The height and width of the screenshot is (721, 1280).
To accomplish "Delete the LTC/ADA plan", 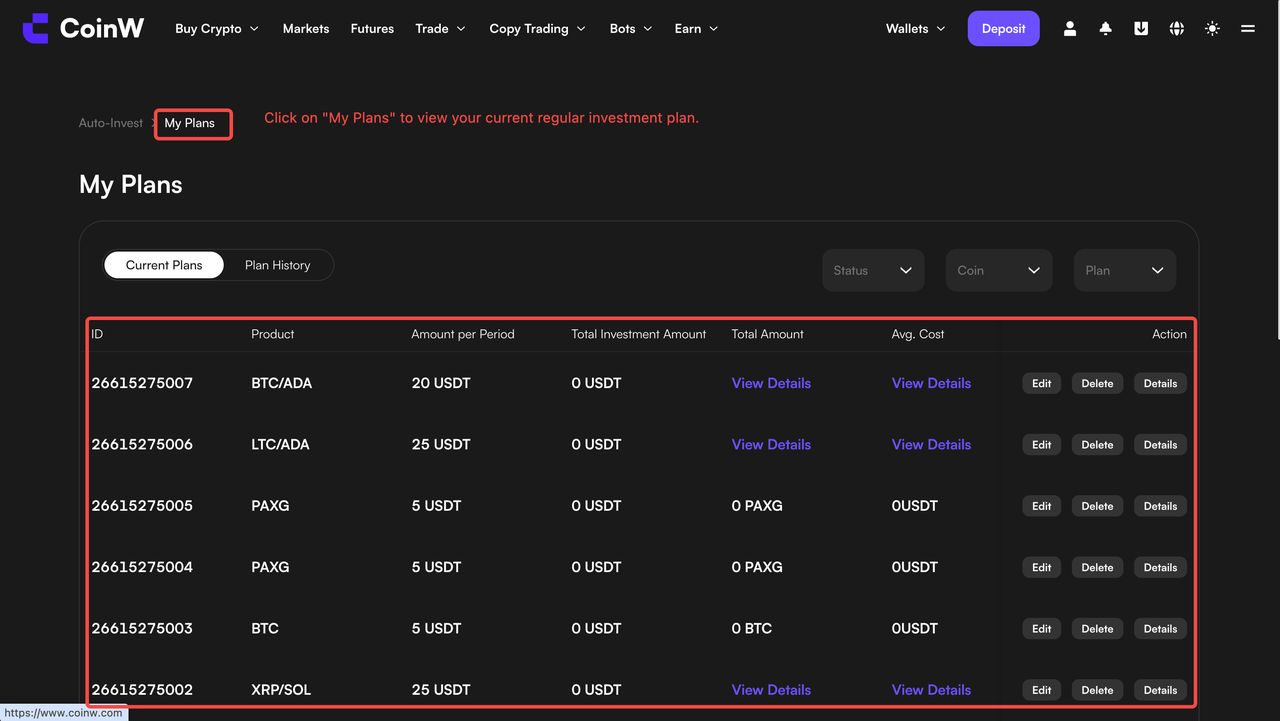I will coord(1097,445).
